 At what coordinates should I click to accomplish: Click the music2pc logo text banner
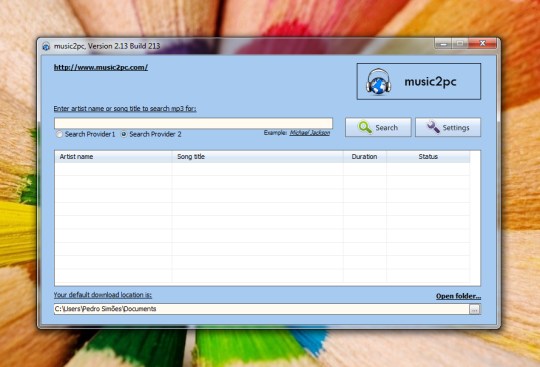[x=419, y=82]
